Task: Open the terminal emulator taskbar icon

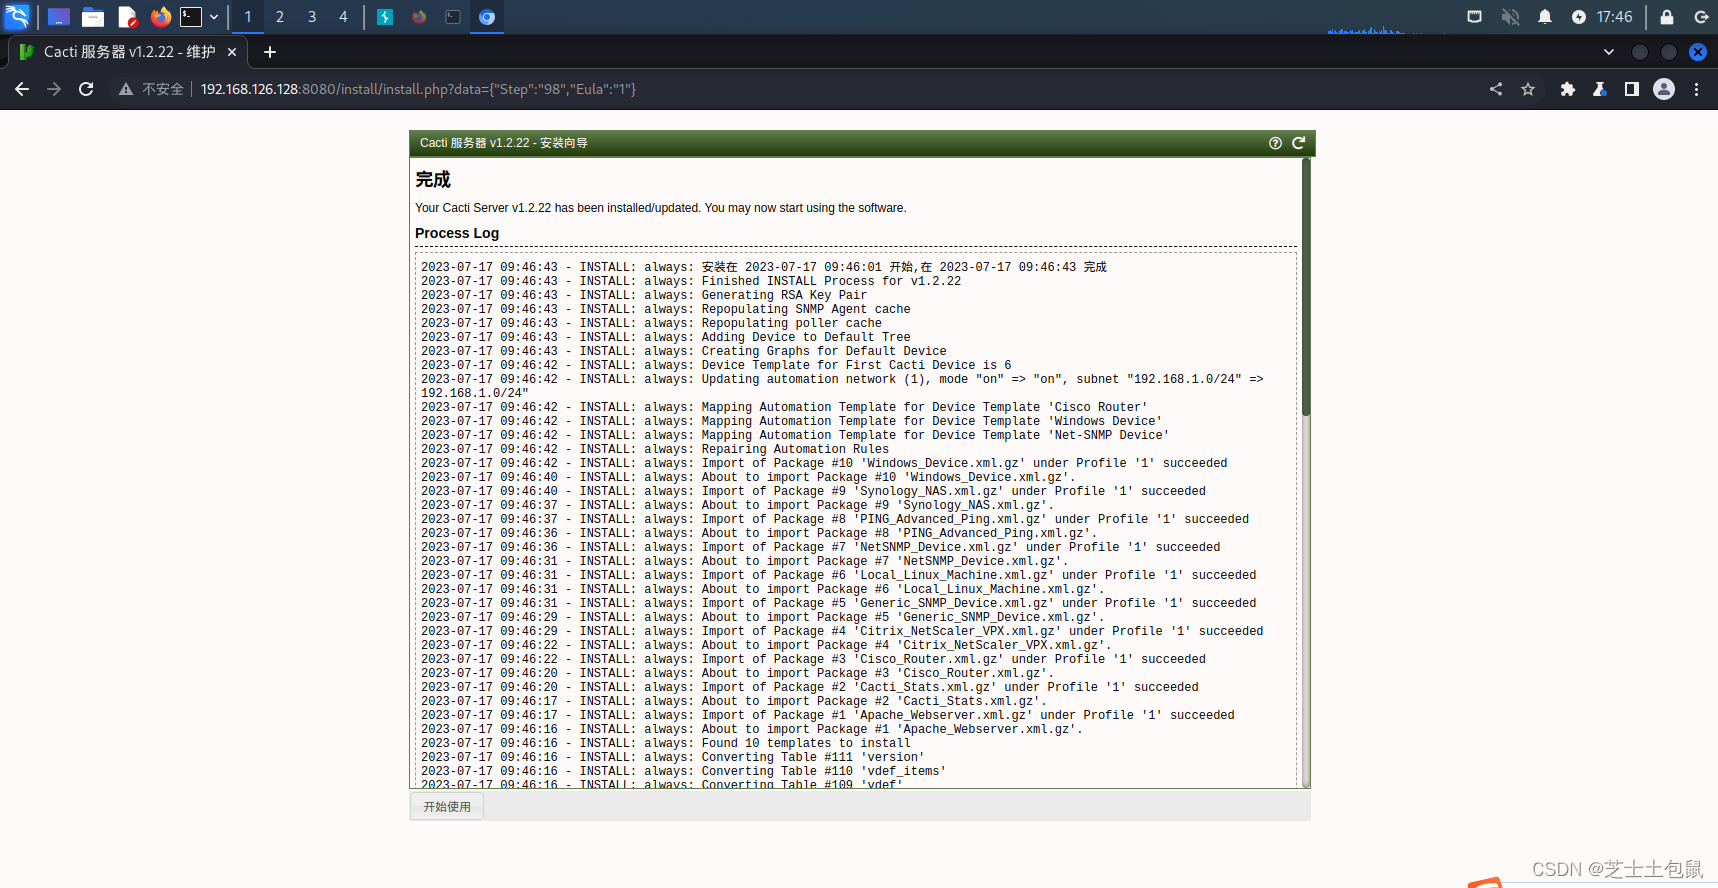Action: 191,17
